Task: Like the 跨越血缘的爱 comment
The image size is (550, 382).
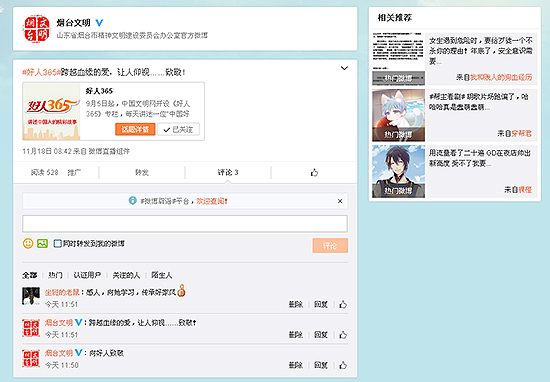Action: [x=343, y=335]
